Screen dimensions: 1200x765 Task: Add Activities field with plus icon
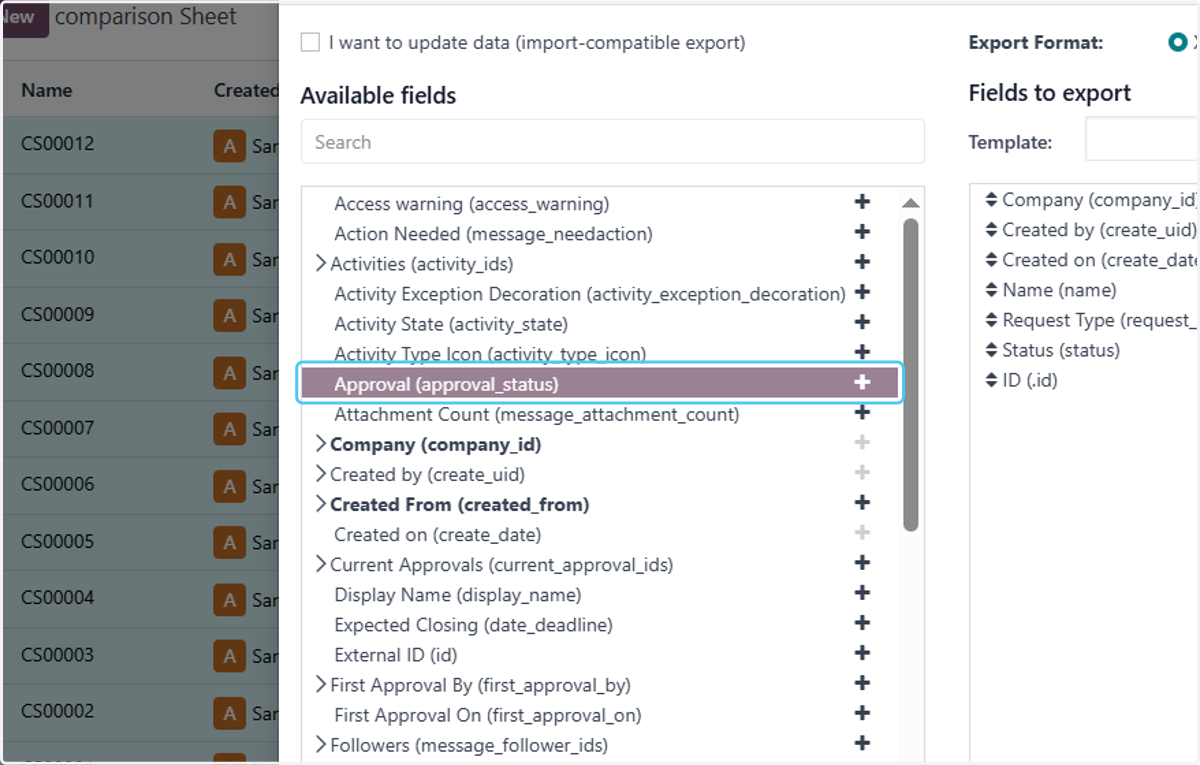click(x=862, y=262)
